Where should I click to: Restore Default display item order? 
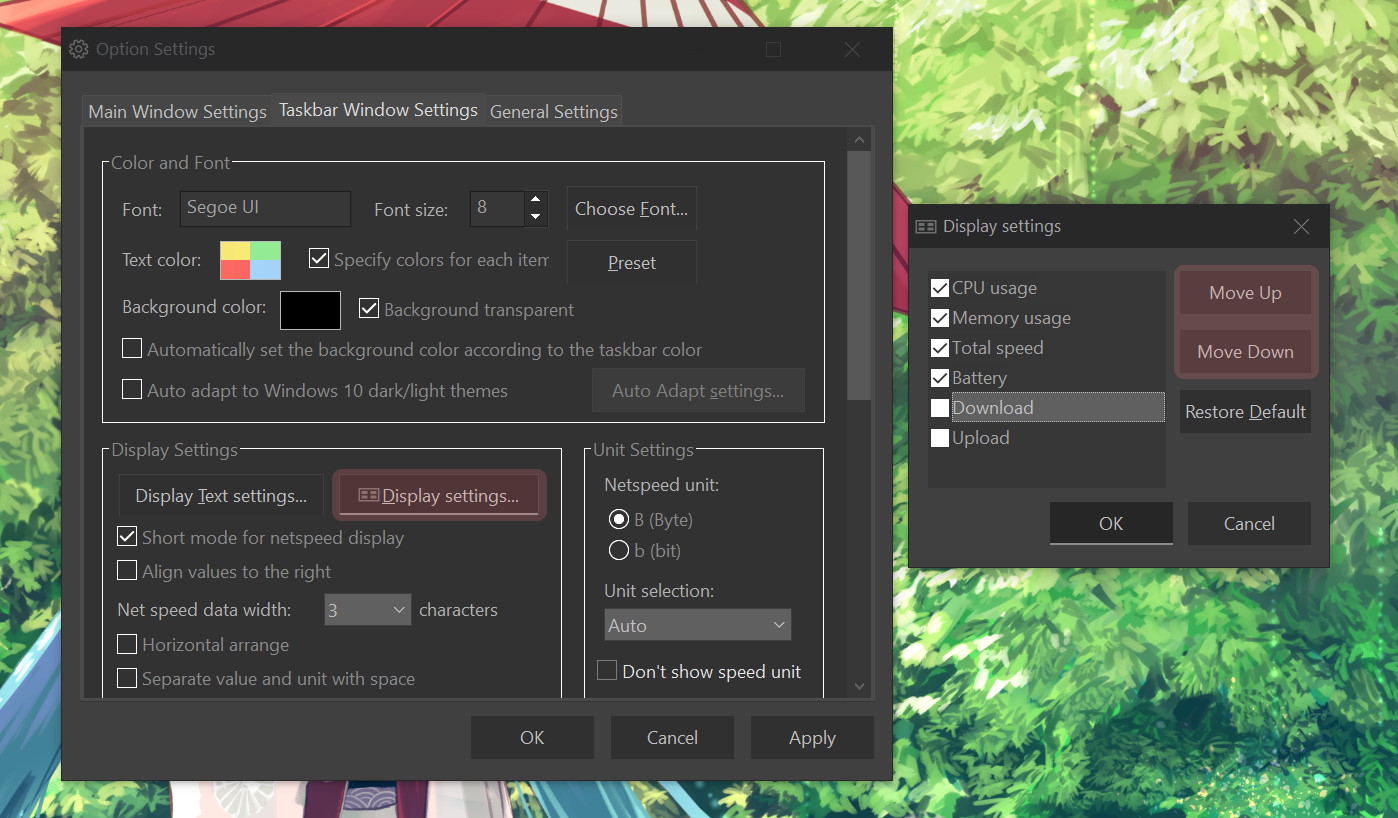[x=1244, y=411]
